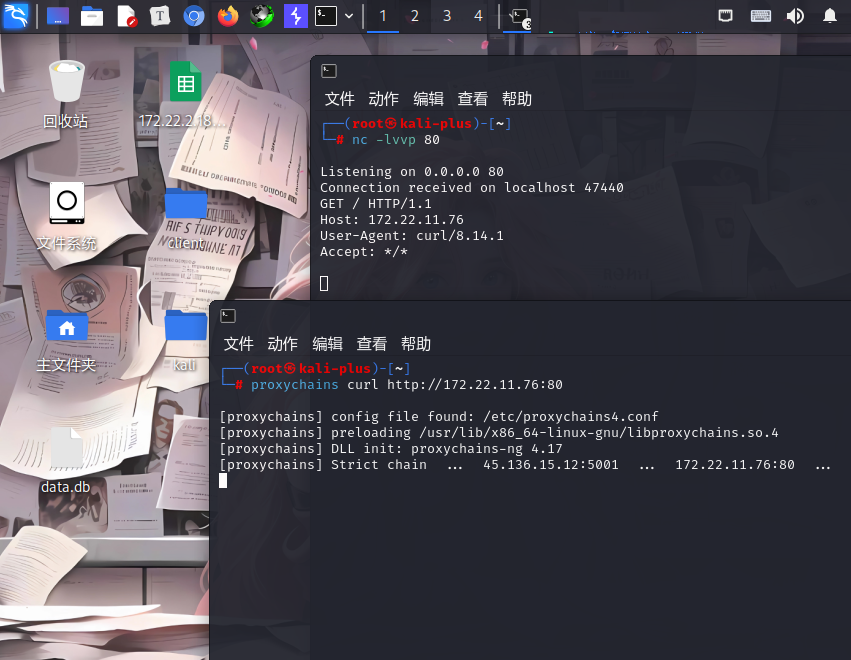Expand the terminal launcher dropdown arrow
The height and width of the screenshot is (660, 851).
(349, 16)
